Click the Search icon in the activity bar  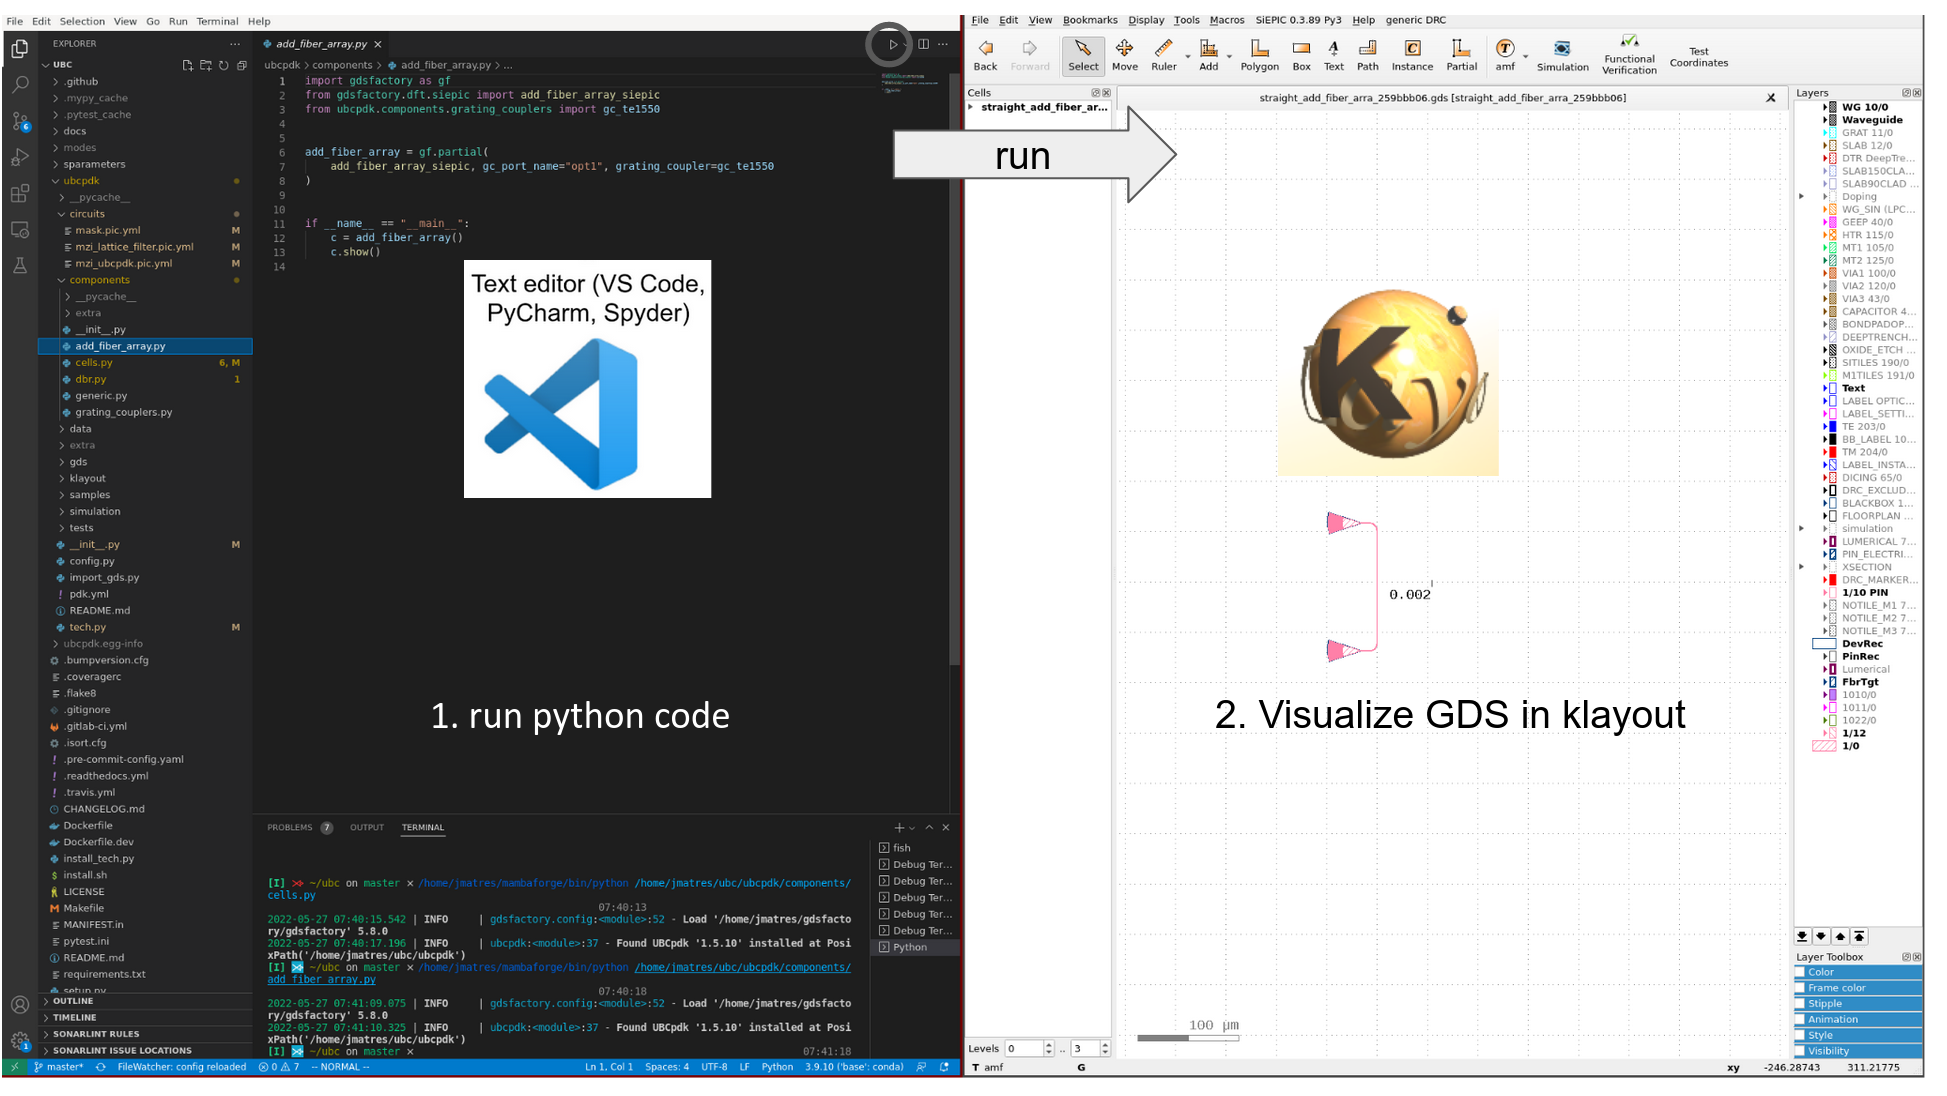[x=20, y=85]
